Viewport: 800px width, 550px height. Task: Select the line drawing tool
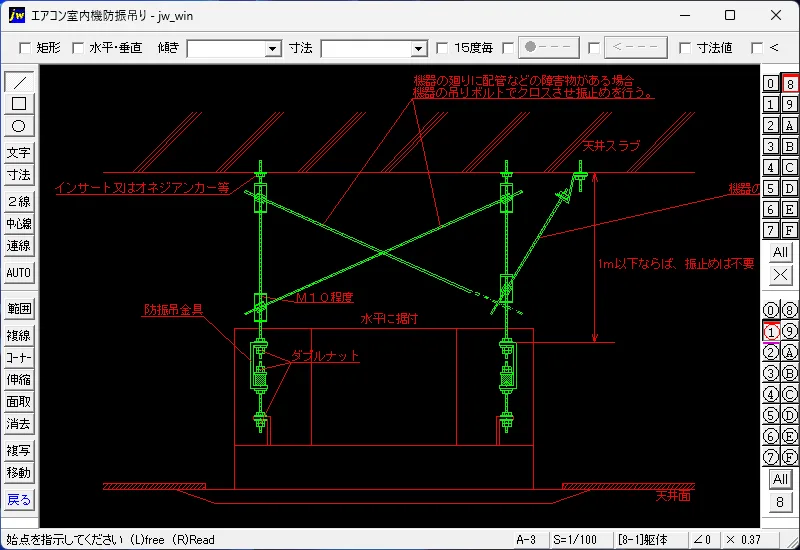19,82
